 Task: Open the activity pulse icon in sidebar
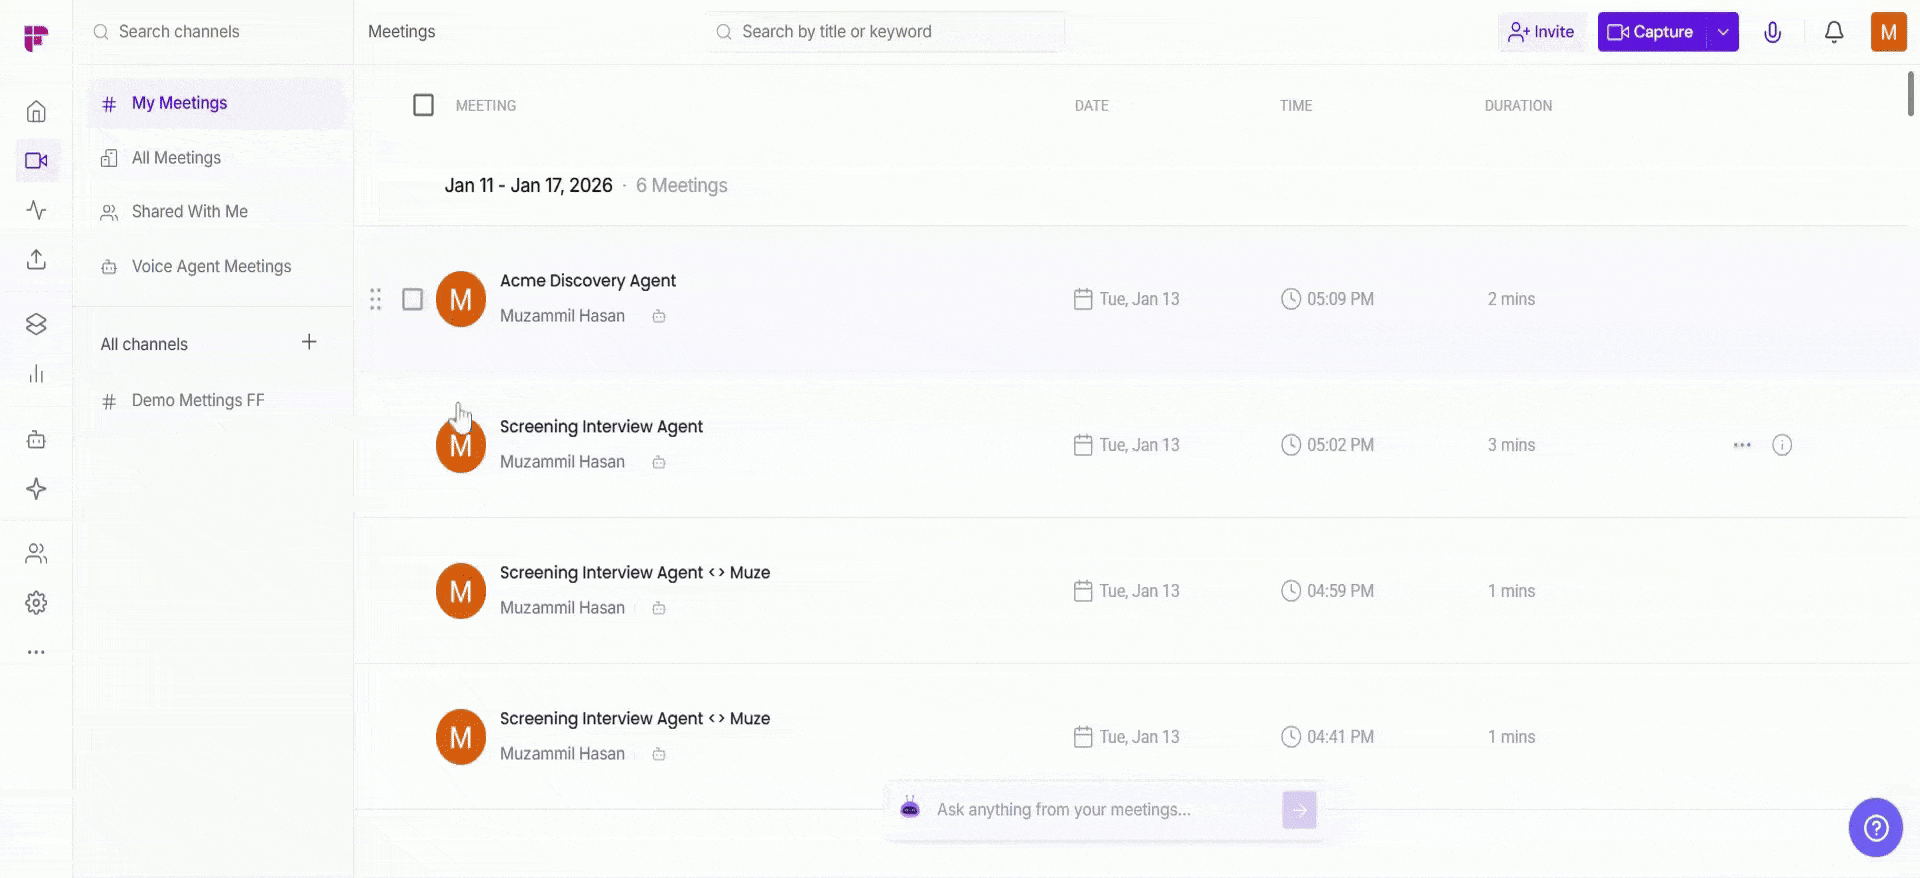pos(36,210)
